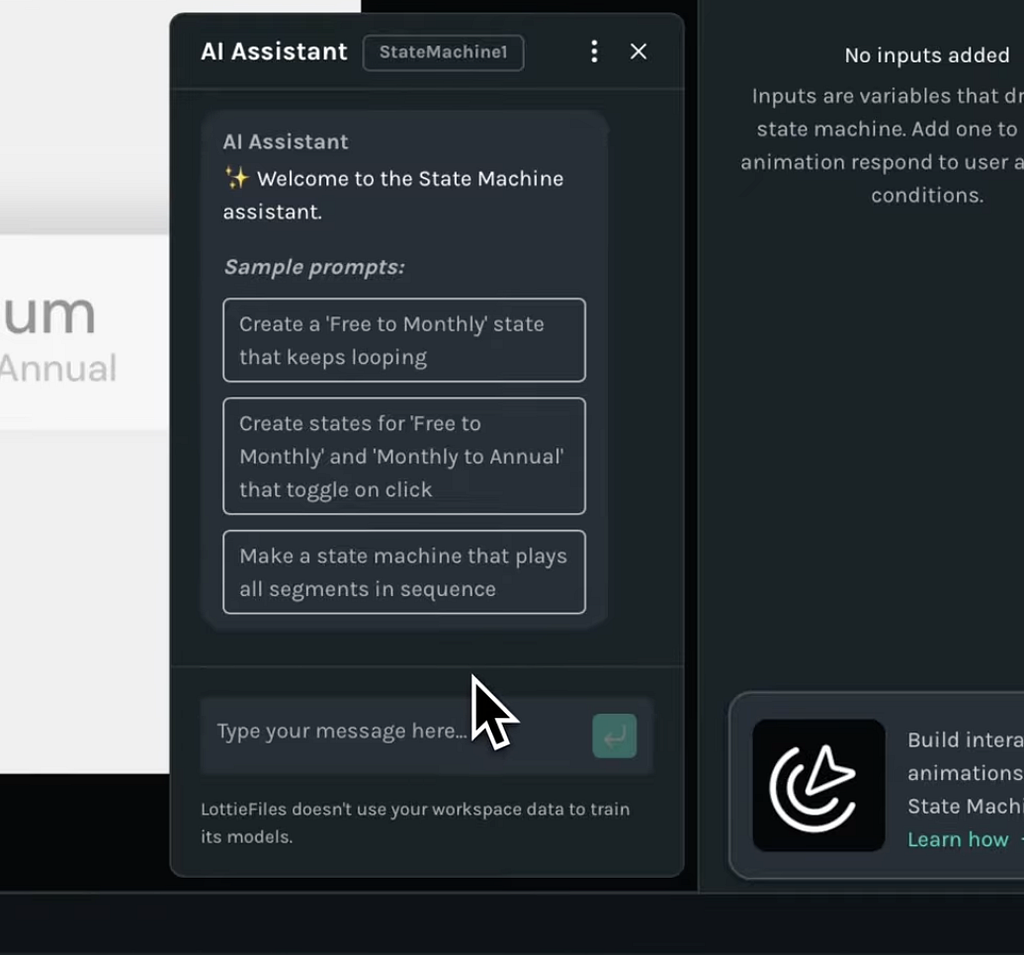This screenshot has width=1024, height=955.
Task: Click the send message arrow button
Action: pos(614,736)
